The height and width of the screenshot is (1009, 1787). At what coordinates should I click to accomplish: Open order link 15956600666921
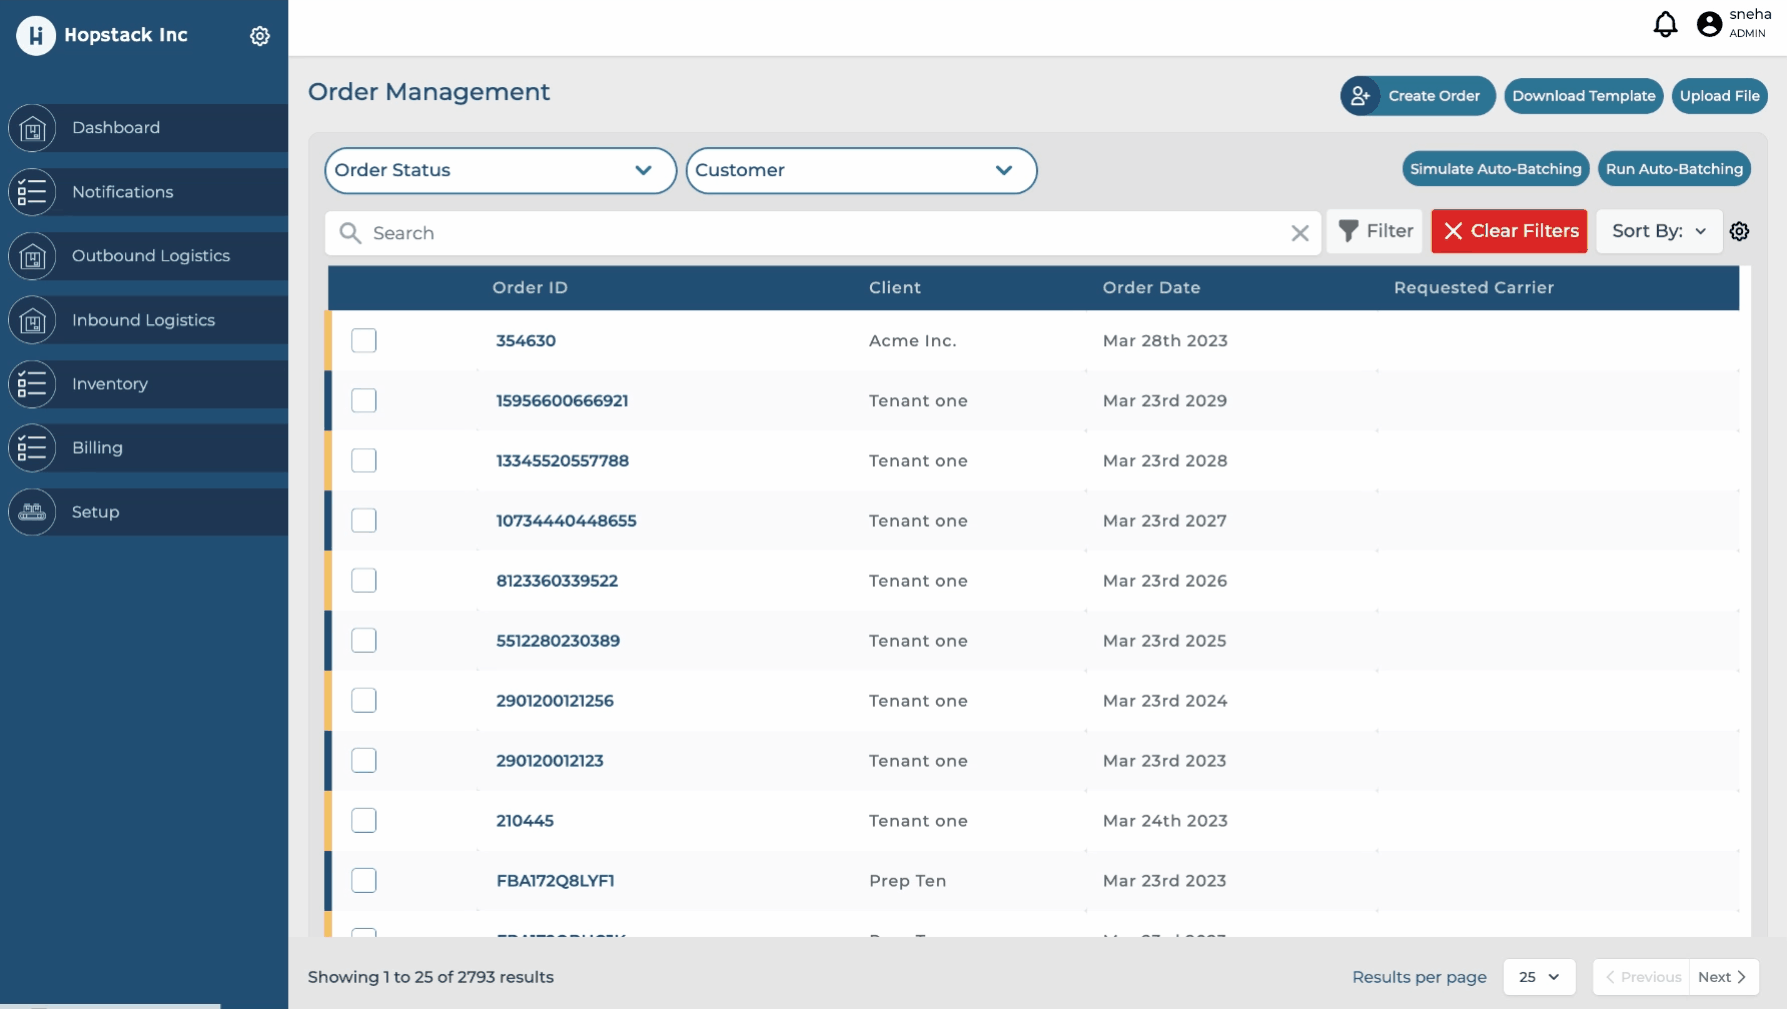pos(562,401)
